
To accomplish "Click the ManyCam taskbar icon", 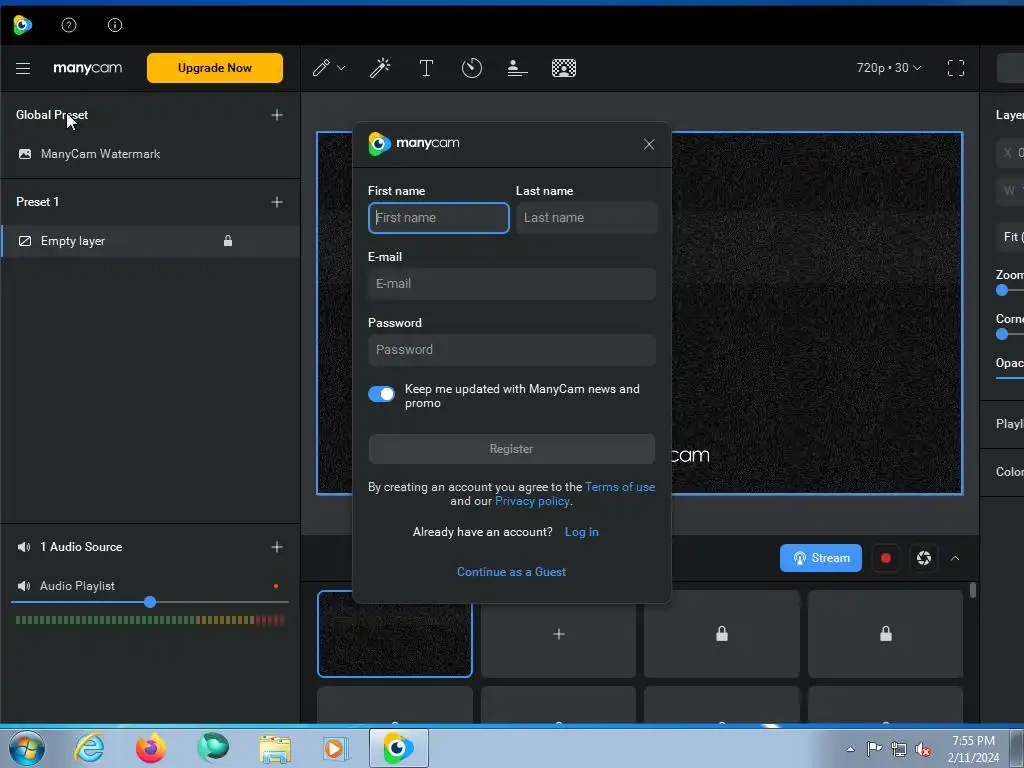I will (x=398, y=748).
